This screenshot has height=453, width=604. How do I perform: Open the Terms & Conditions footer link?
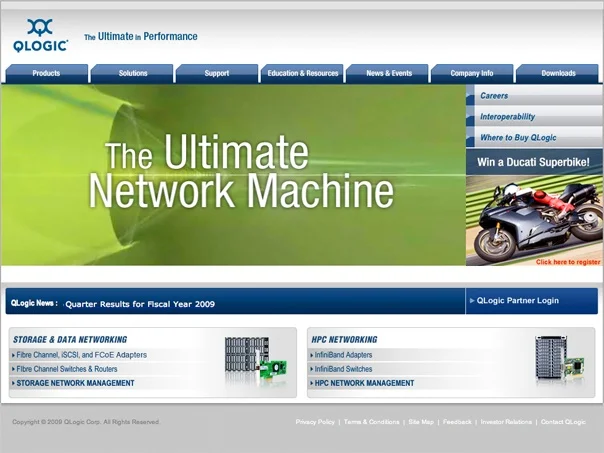372,422
